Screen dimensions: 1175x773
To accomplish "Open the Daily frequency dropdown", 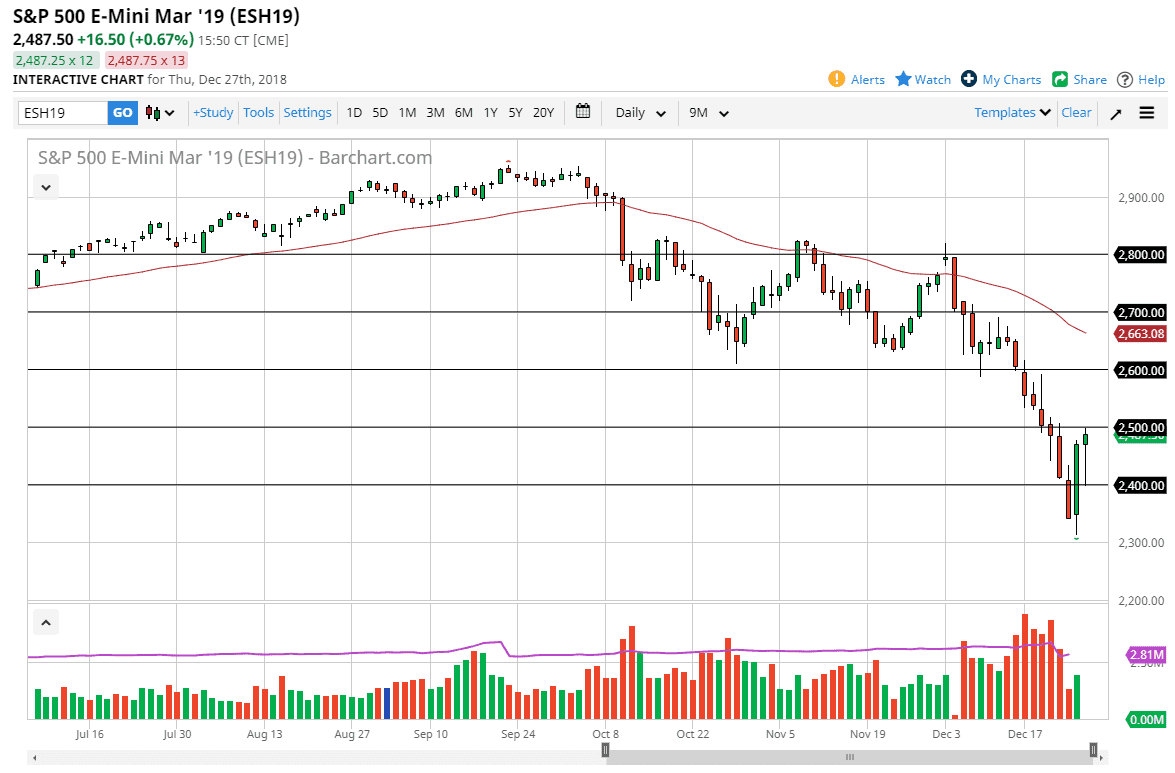I will [638, 113].
